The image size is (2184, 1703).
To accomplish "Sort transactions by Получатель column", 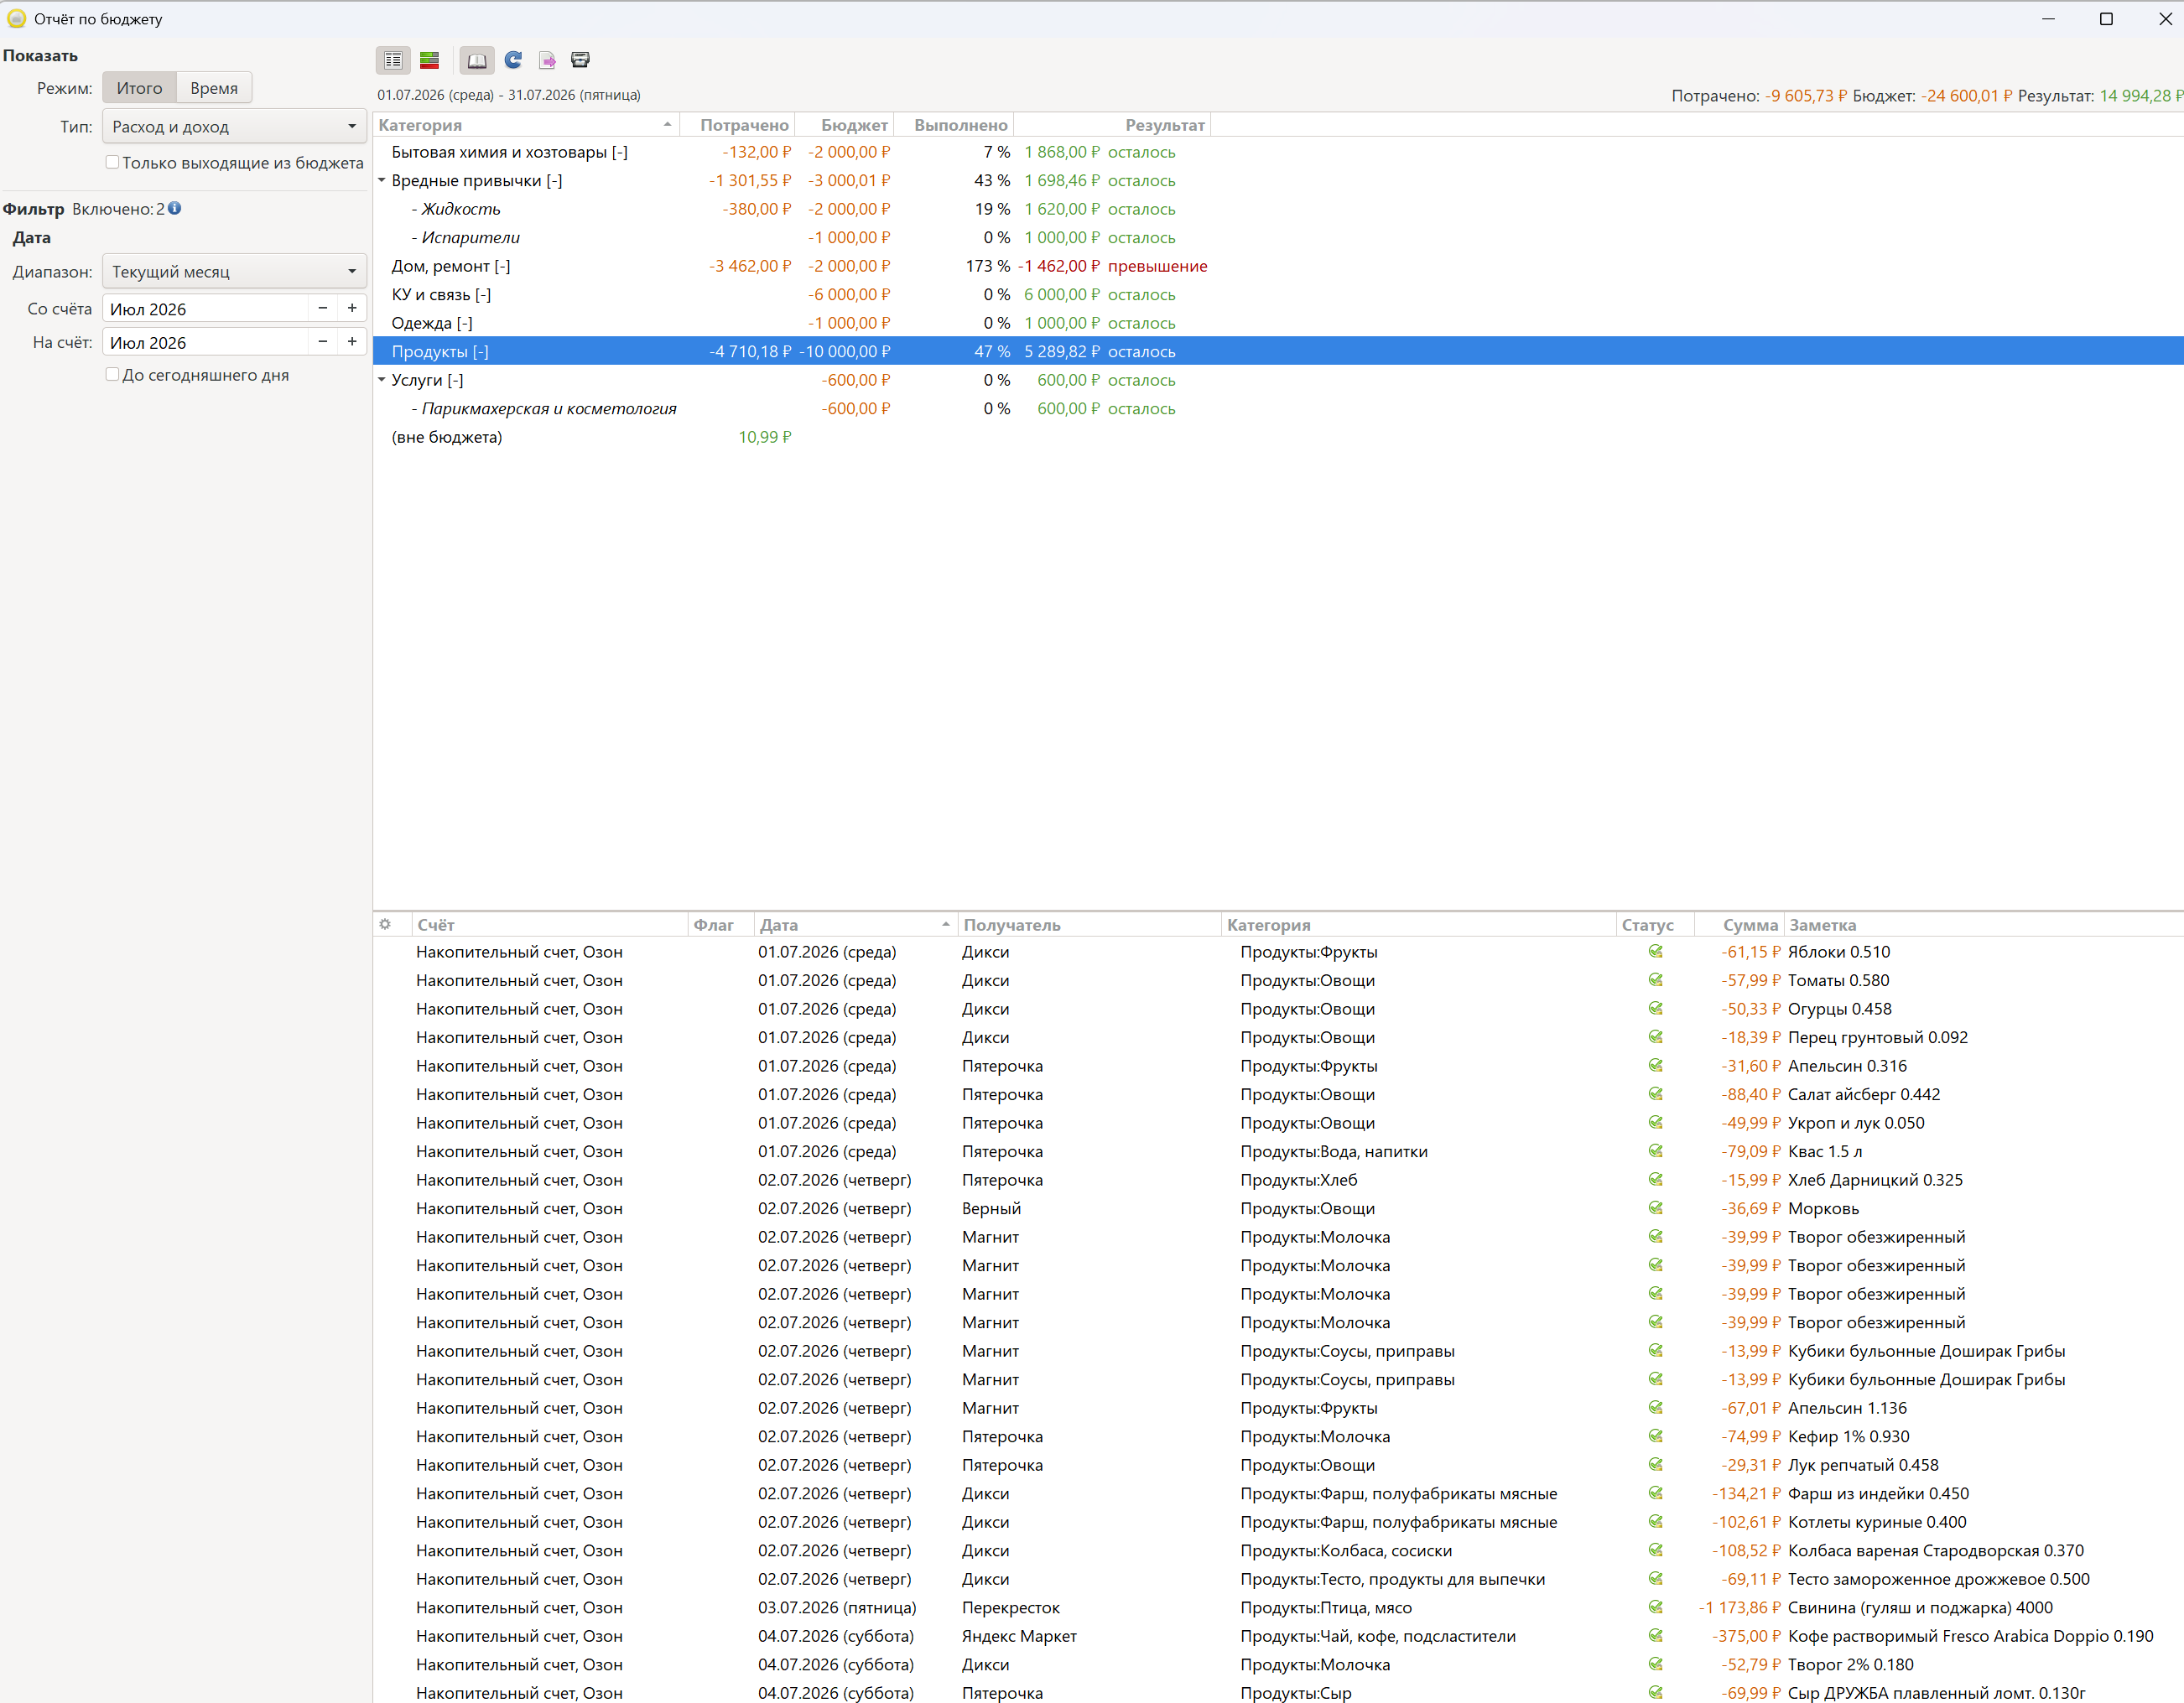I will (1089, 925).
